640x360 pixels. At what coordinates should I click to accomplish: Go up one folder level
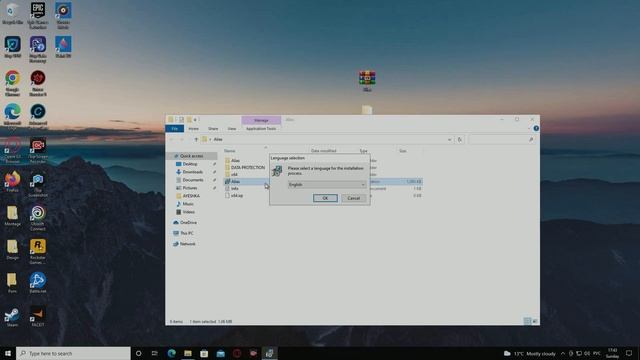pos(196,140)
